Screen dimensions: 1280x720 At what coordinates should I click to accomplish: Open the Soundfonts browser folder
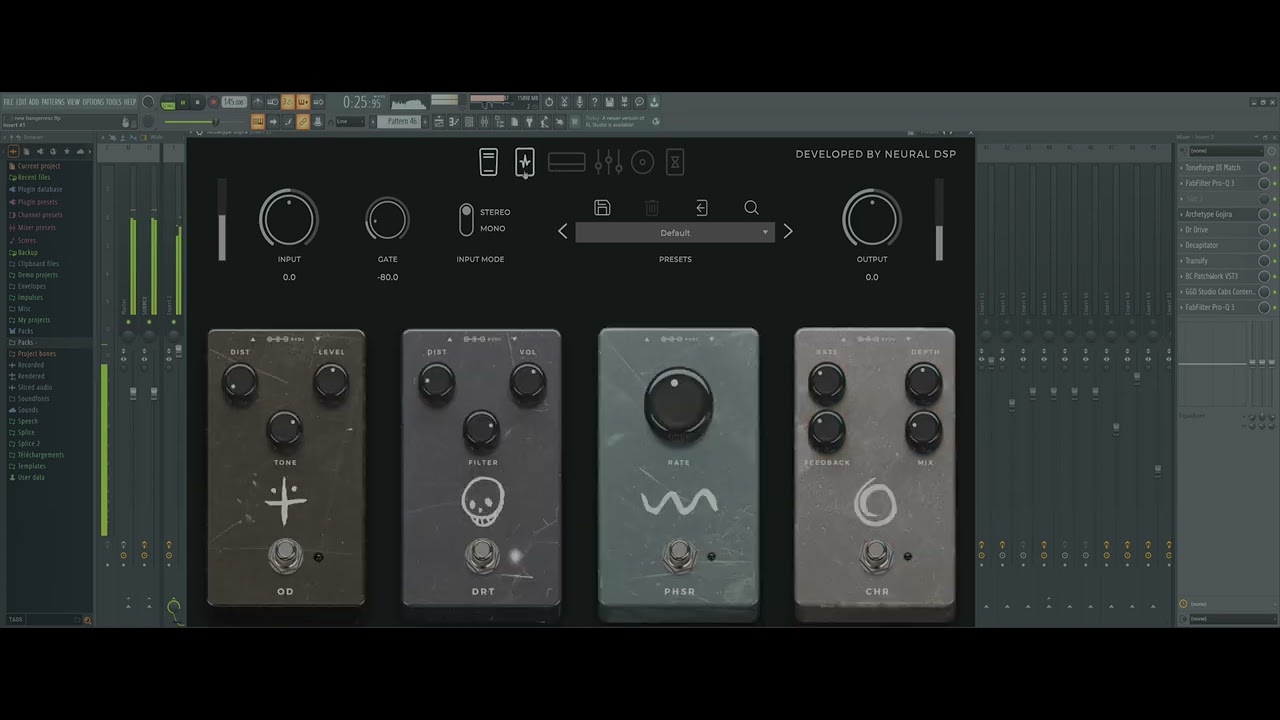coord(33,398)
